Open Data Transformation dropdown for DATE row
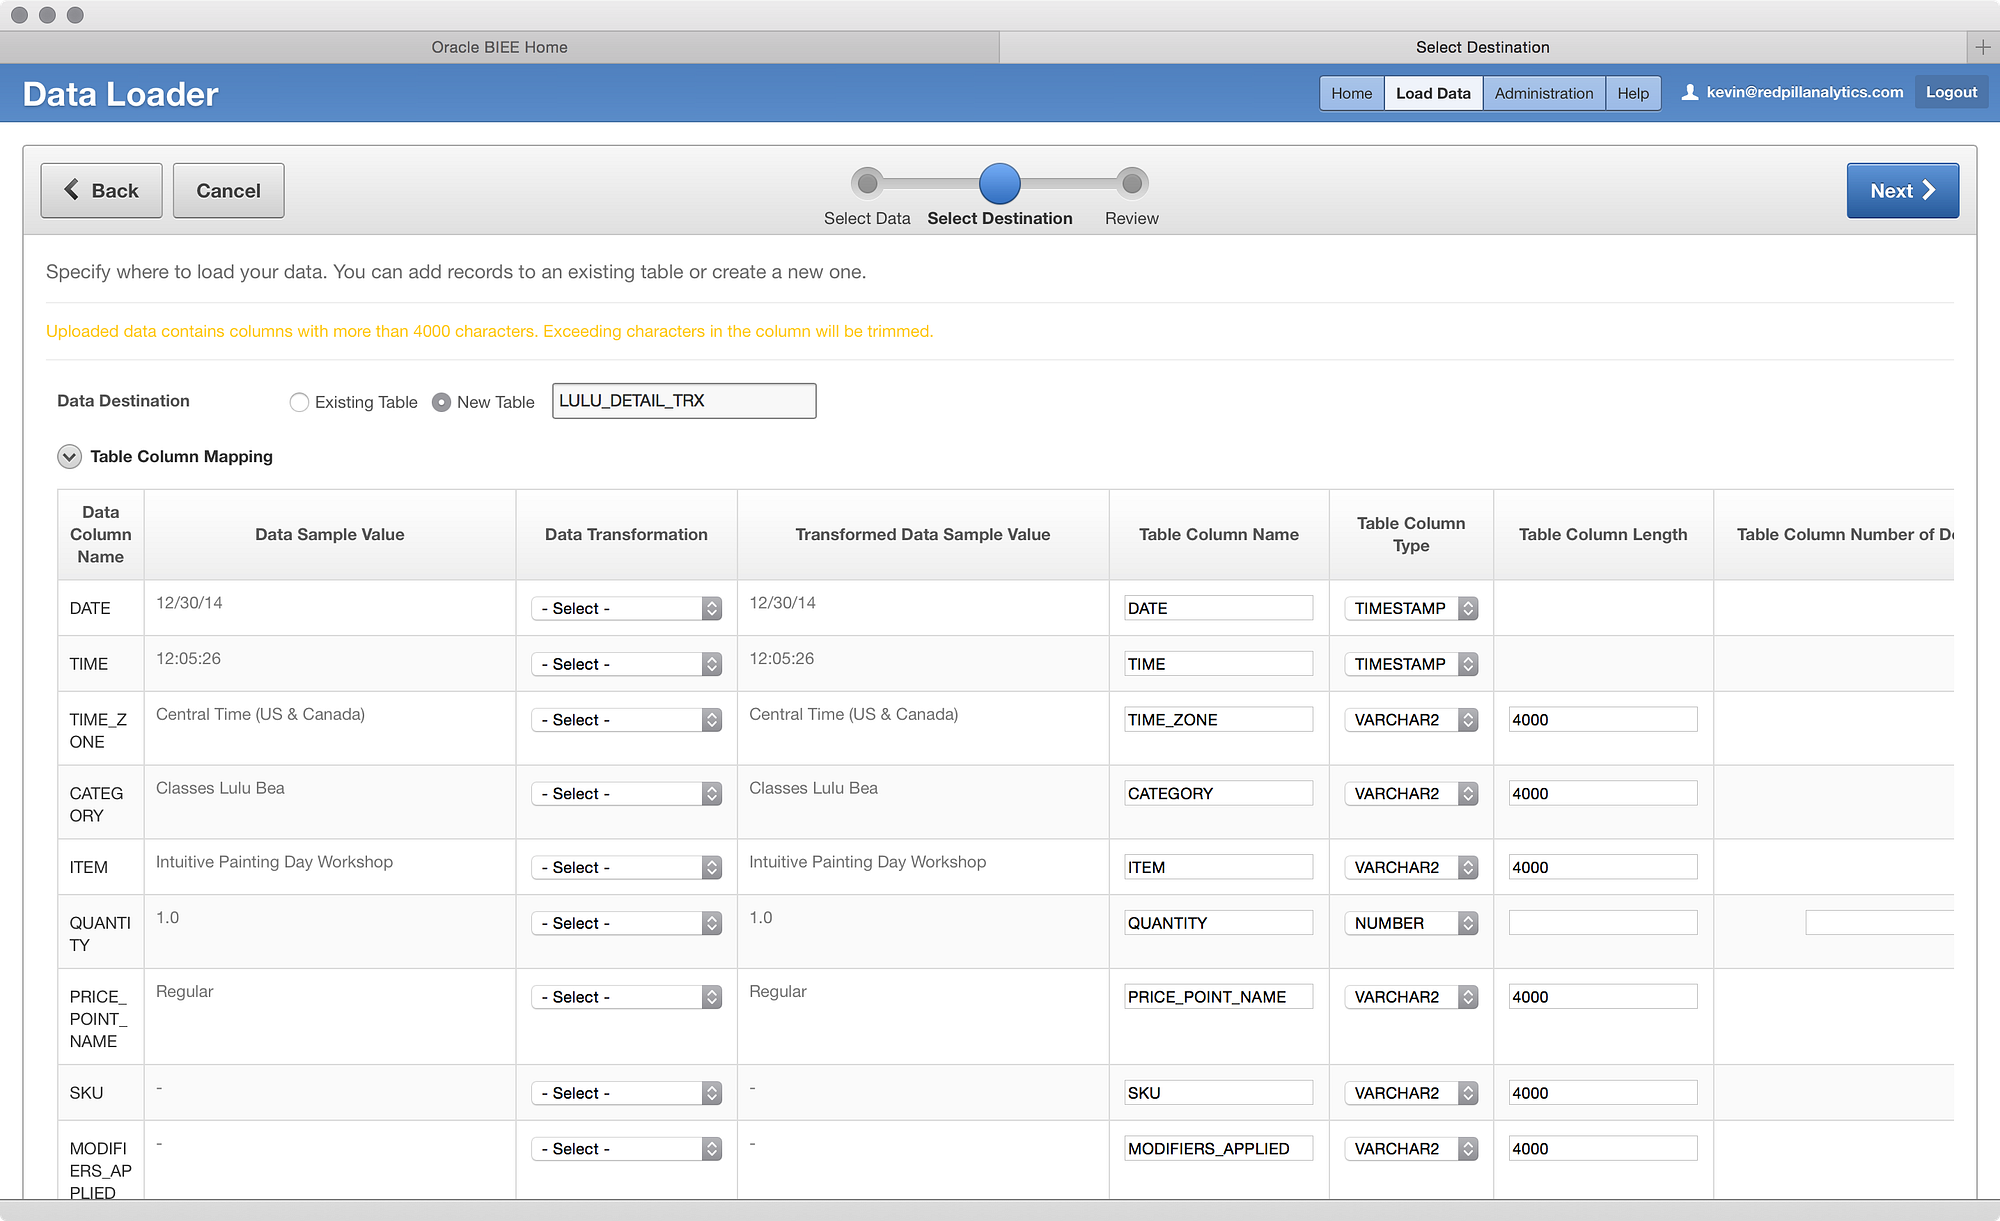Image resolution: width=2000 pixels, height=1221 pixels. (626, 608)
